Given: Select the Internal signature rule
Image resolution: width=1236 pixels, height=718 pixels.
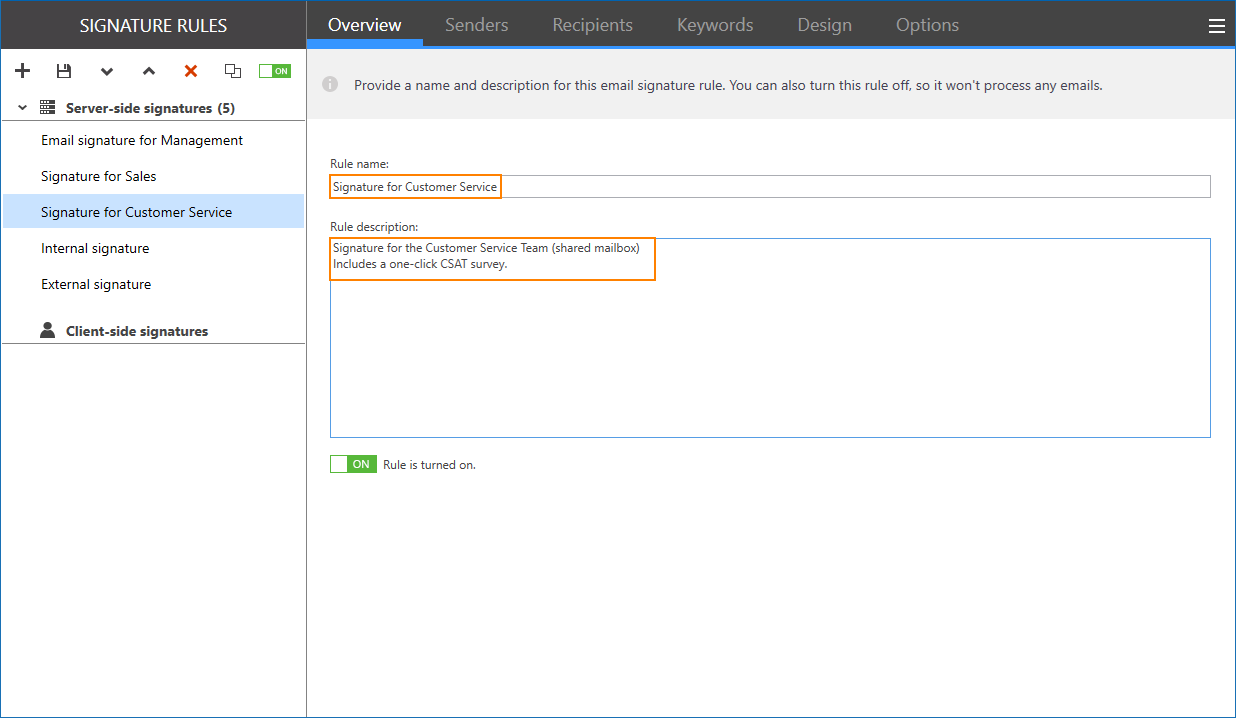Looking at the screenshot, I should pos(96,247).
